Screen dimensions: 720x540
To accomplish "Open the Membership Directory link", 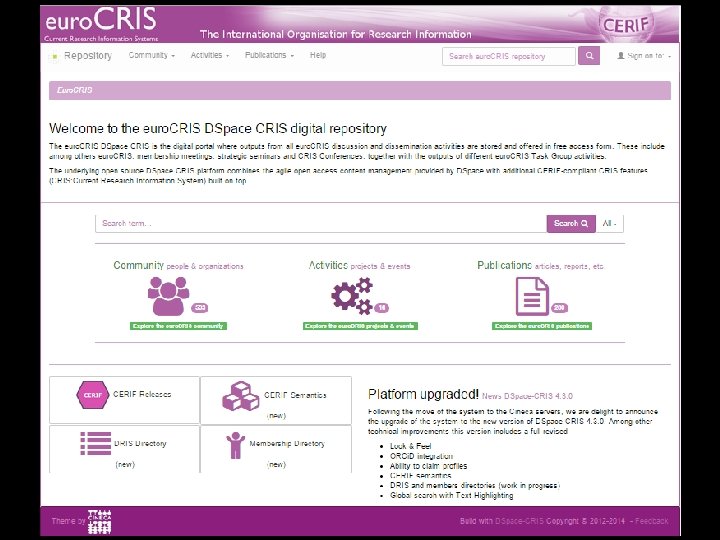I will point(287,444).
